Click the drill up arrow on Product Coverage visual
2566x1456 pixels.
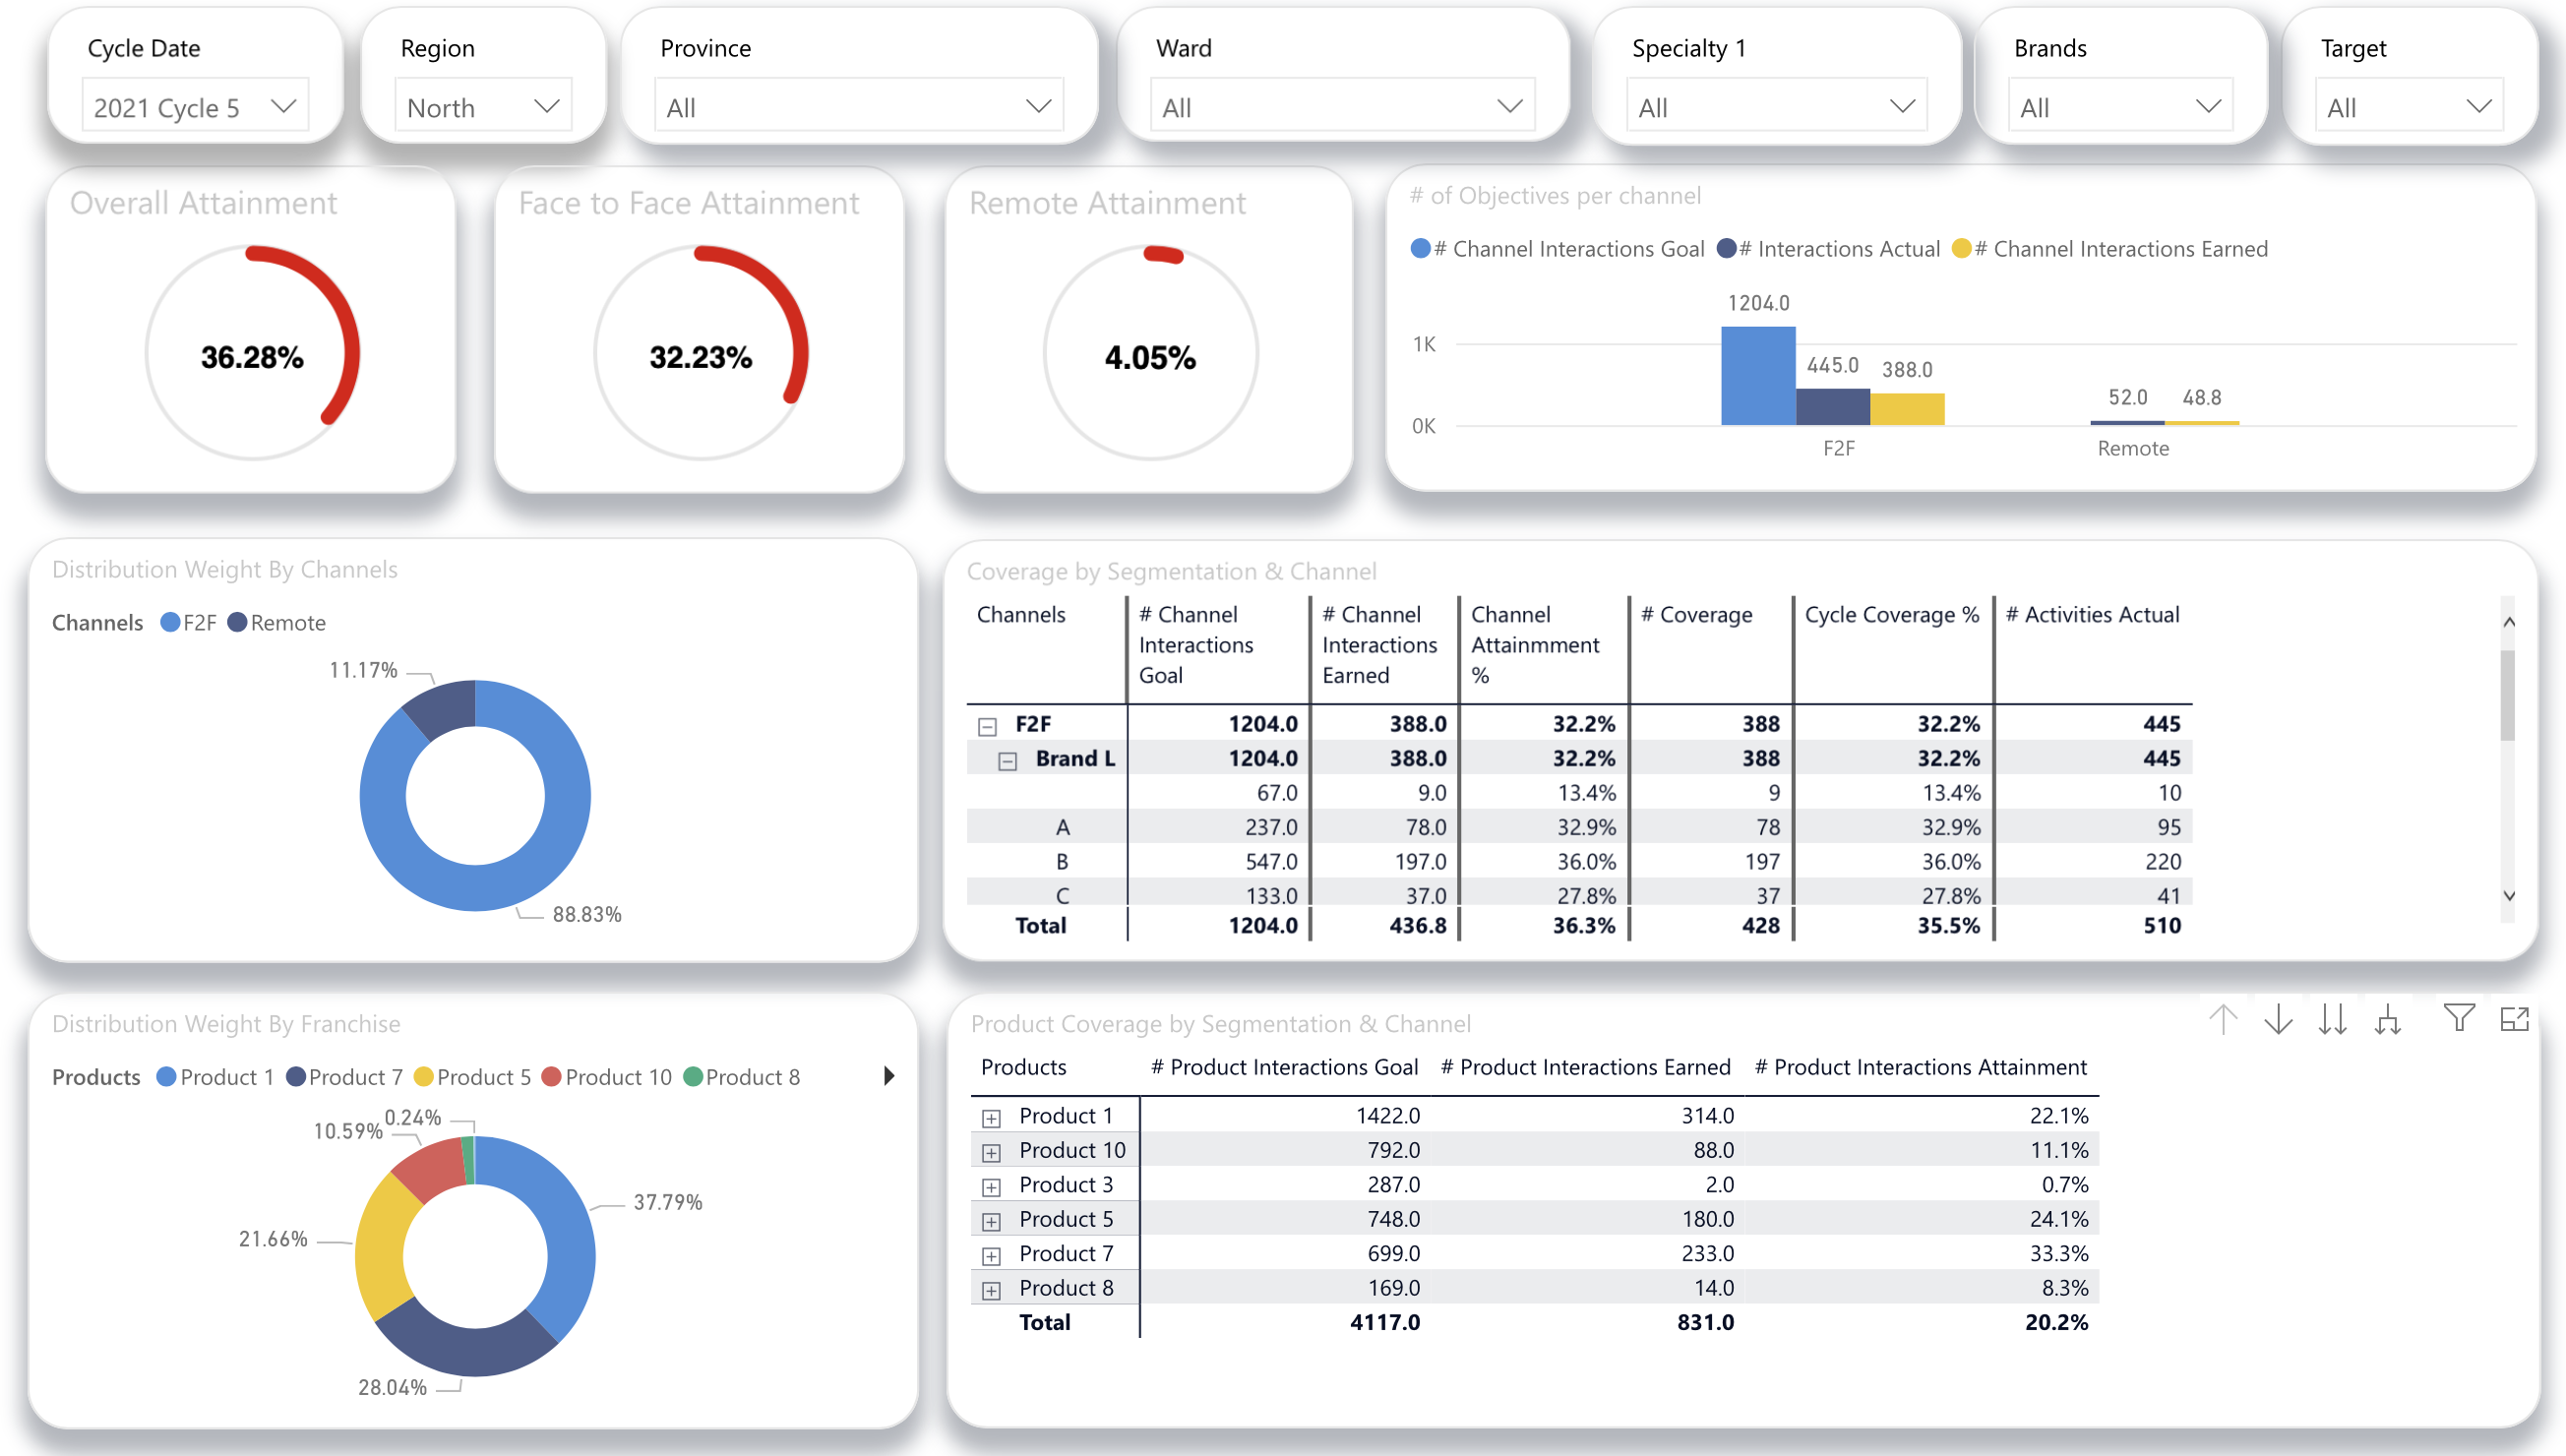coord(2223,1019)
